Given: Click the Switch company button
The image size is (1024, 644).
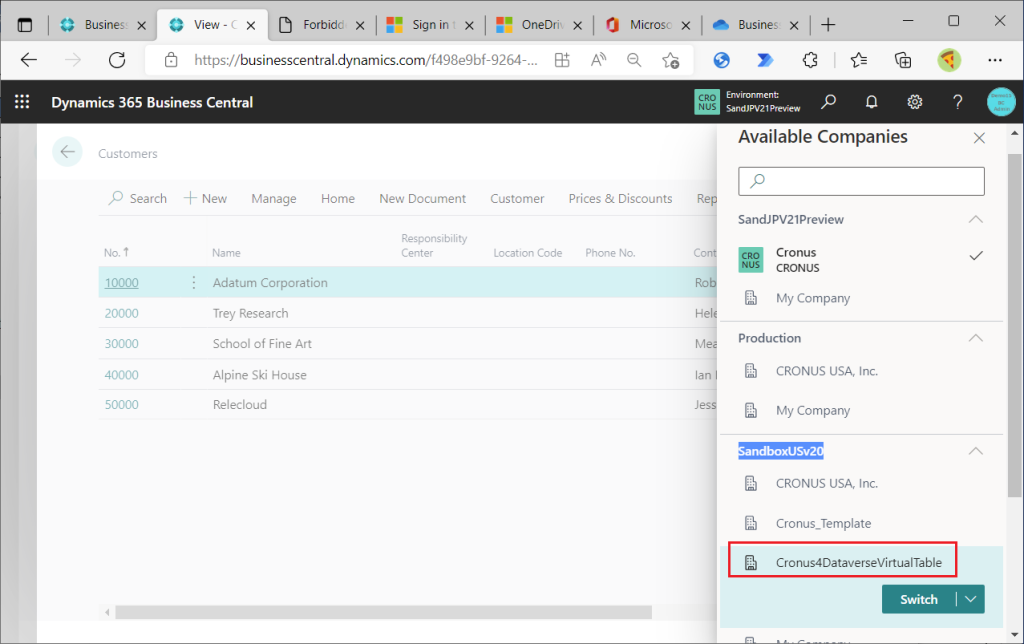Looking at the screenshot, I should [x=919, y=599].
